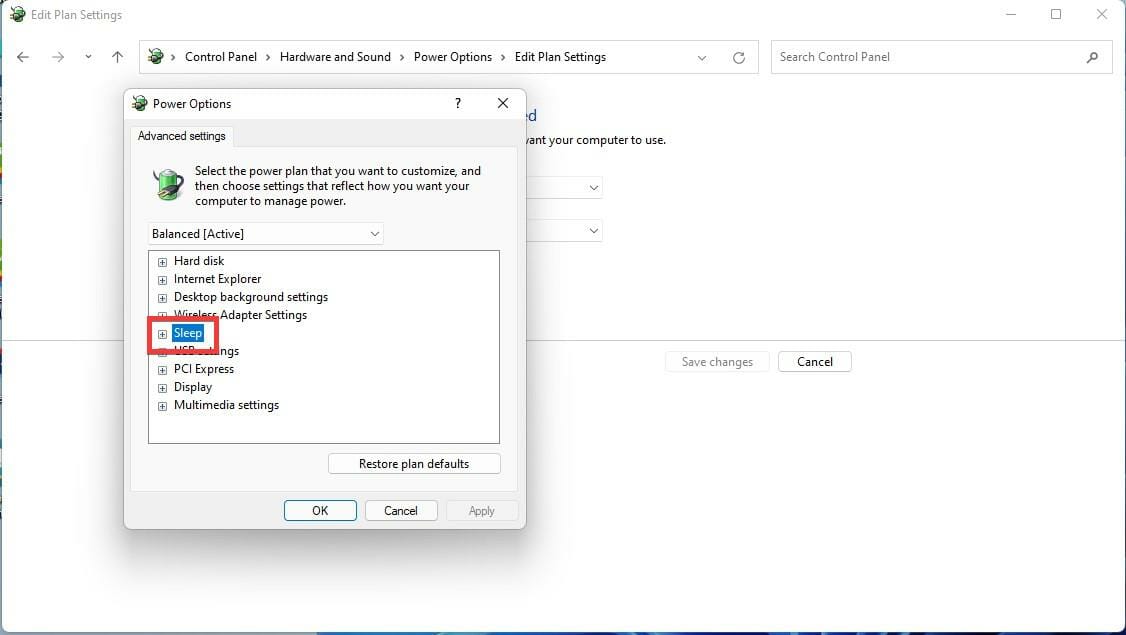The image size is (1126, 635).
Task: Click the up one level arrow
Action: pyautogui.click(x=117, y=57)
